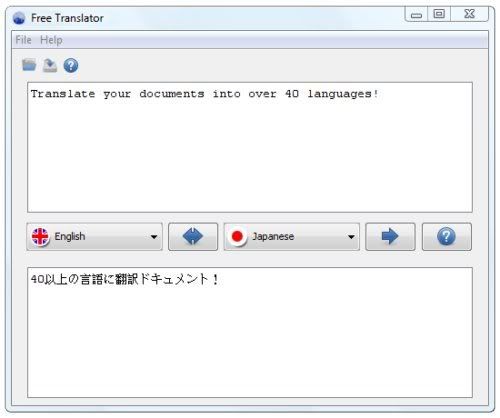Minimize the Free Translator window
This screenshot has height=418, width=500.
[x=416, y=14]
